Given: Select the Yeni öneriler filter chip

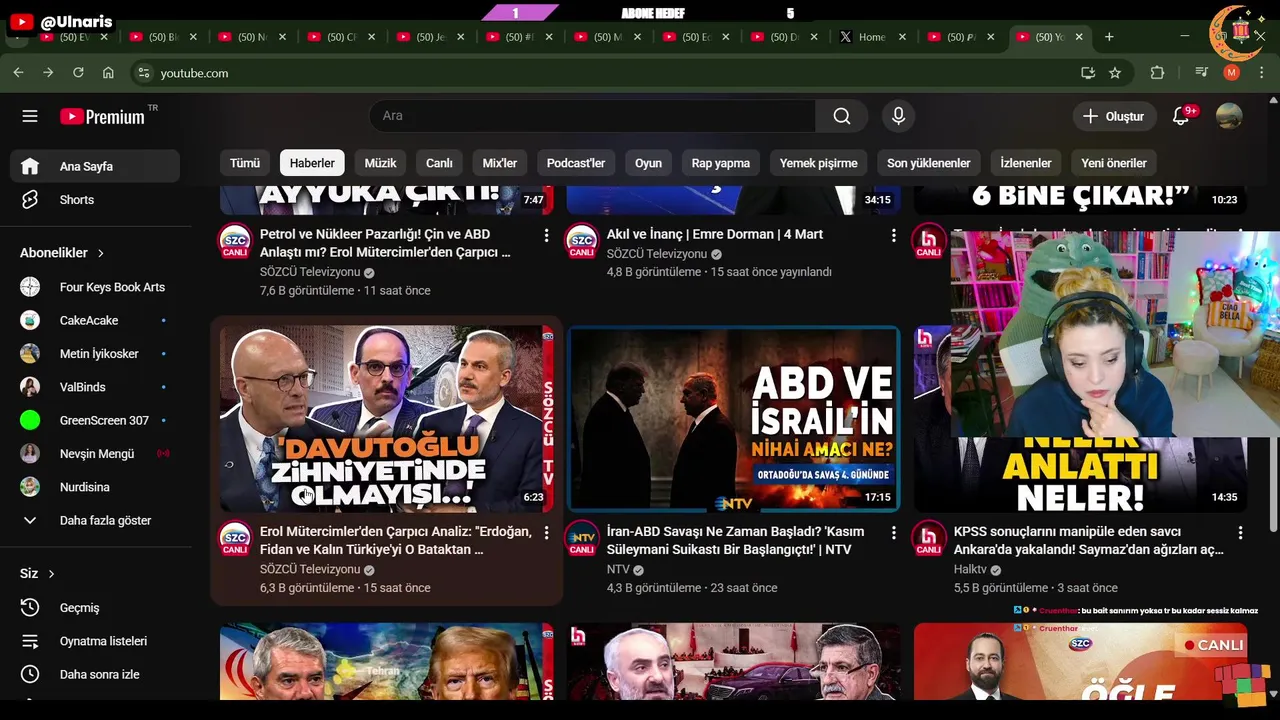Looking at the screenshot, I should point(1114,163).
